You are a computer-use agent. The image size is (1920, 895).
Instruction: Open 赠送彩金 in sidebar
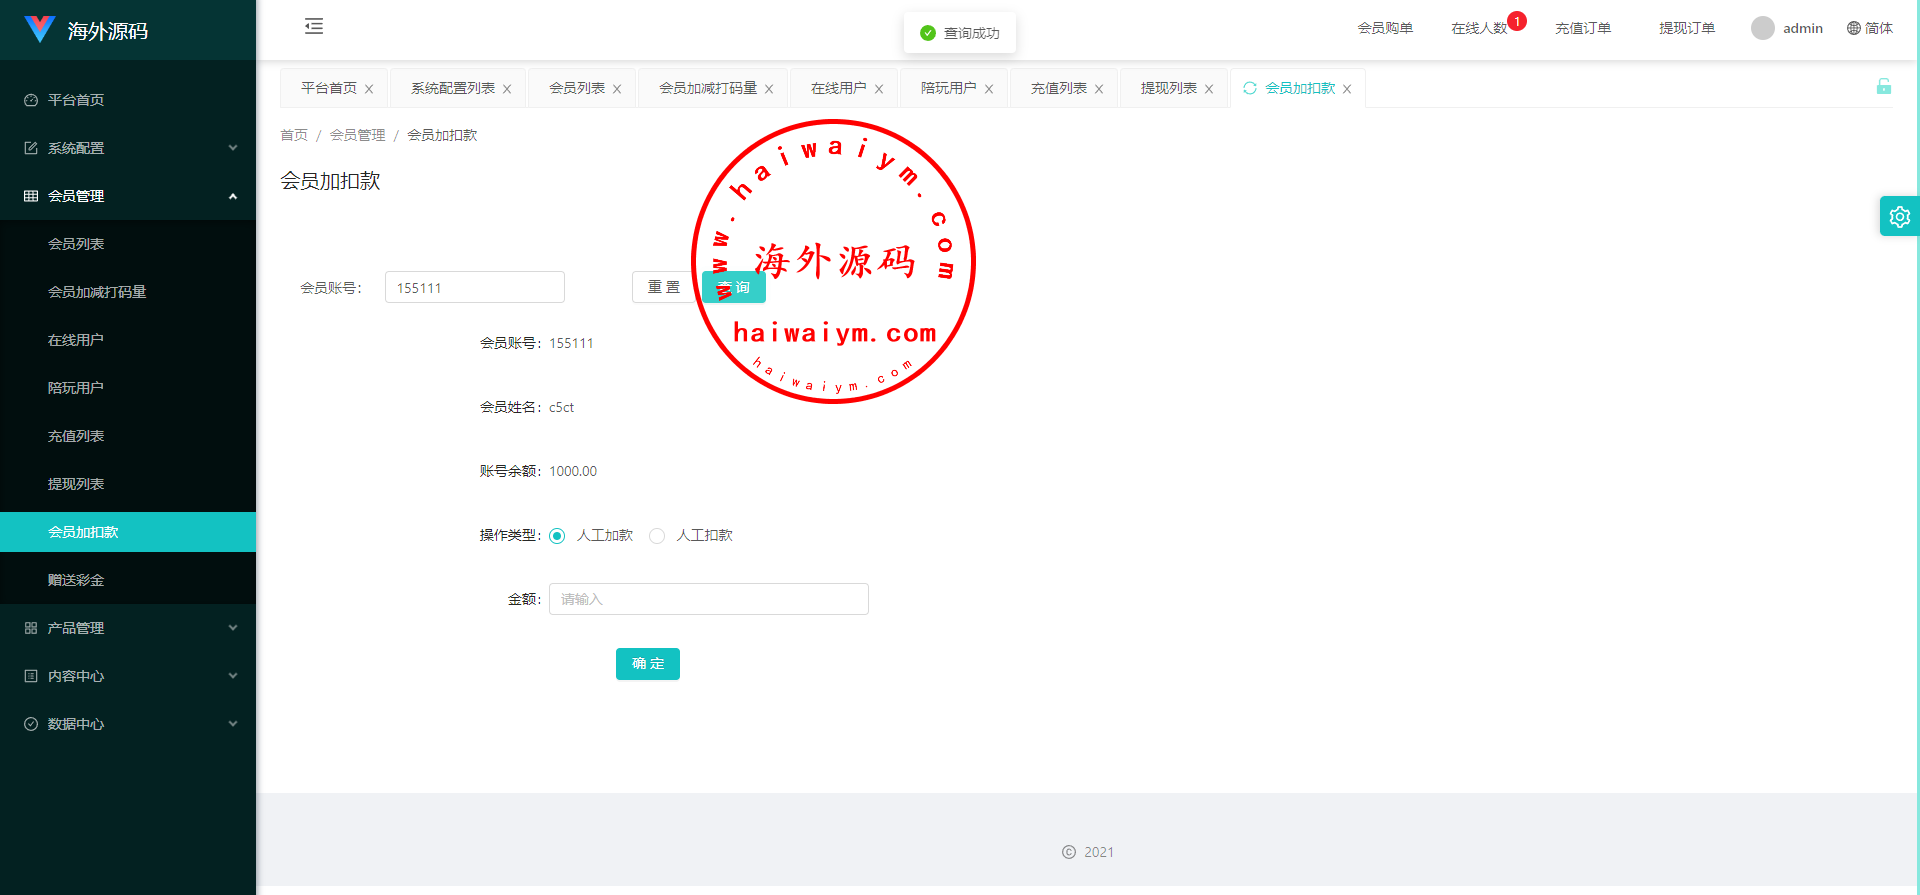pyautogui.click(x=76, y=580)
